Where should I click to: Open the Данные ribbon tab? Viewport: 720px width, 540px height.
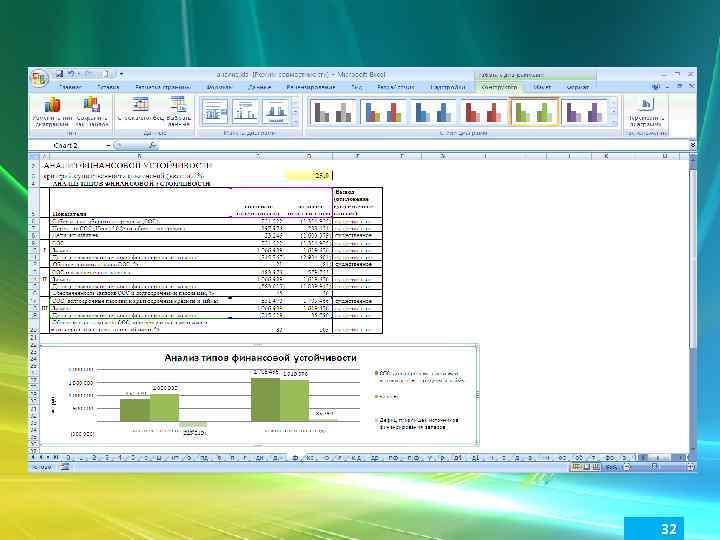[259, 87]
